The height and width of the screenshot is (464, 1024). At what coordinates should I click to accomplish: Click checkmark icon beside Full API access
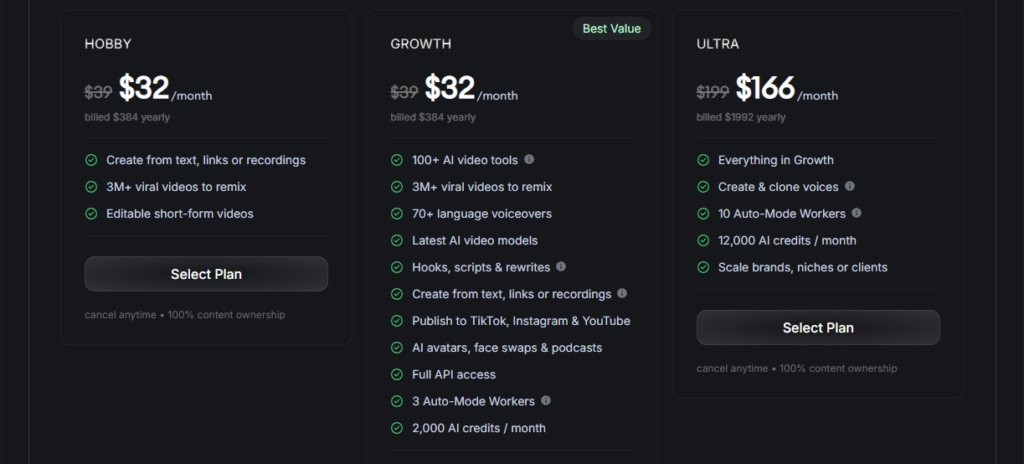(397, 374)
